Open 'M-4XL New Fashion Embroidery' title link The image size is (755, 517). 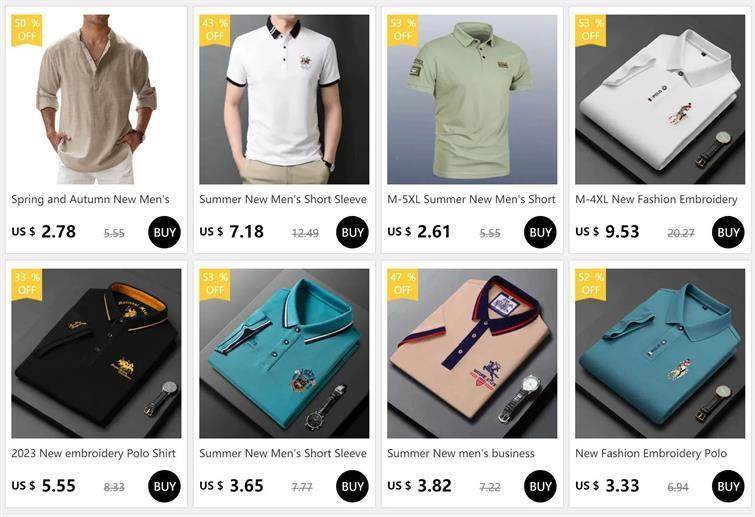click(656, 199)
